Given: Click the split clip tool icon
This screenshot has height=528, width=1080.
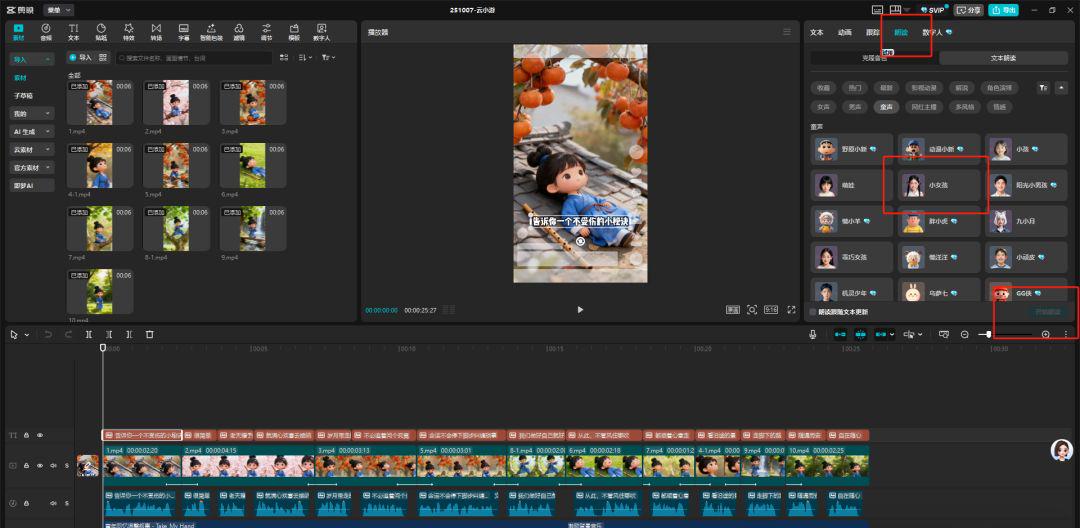Looking at the screenshot, I should coord(89,335).
